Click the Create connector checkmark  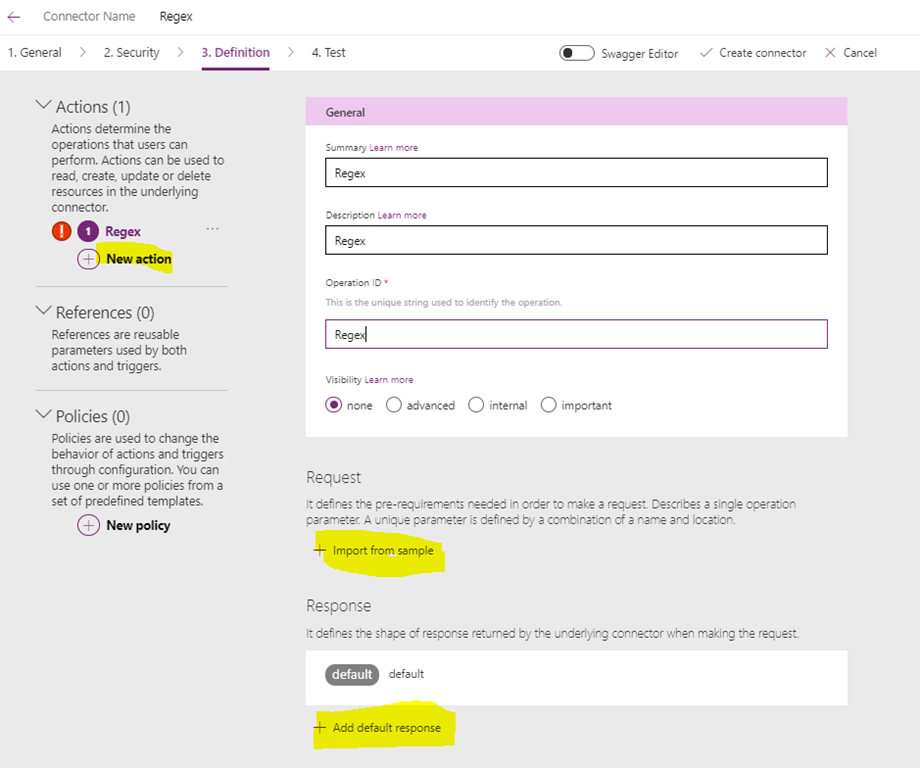(706, 53)
